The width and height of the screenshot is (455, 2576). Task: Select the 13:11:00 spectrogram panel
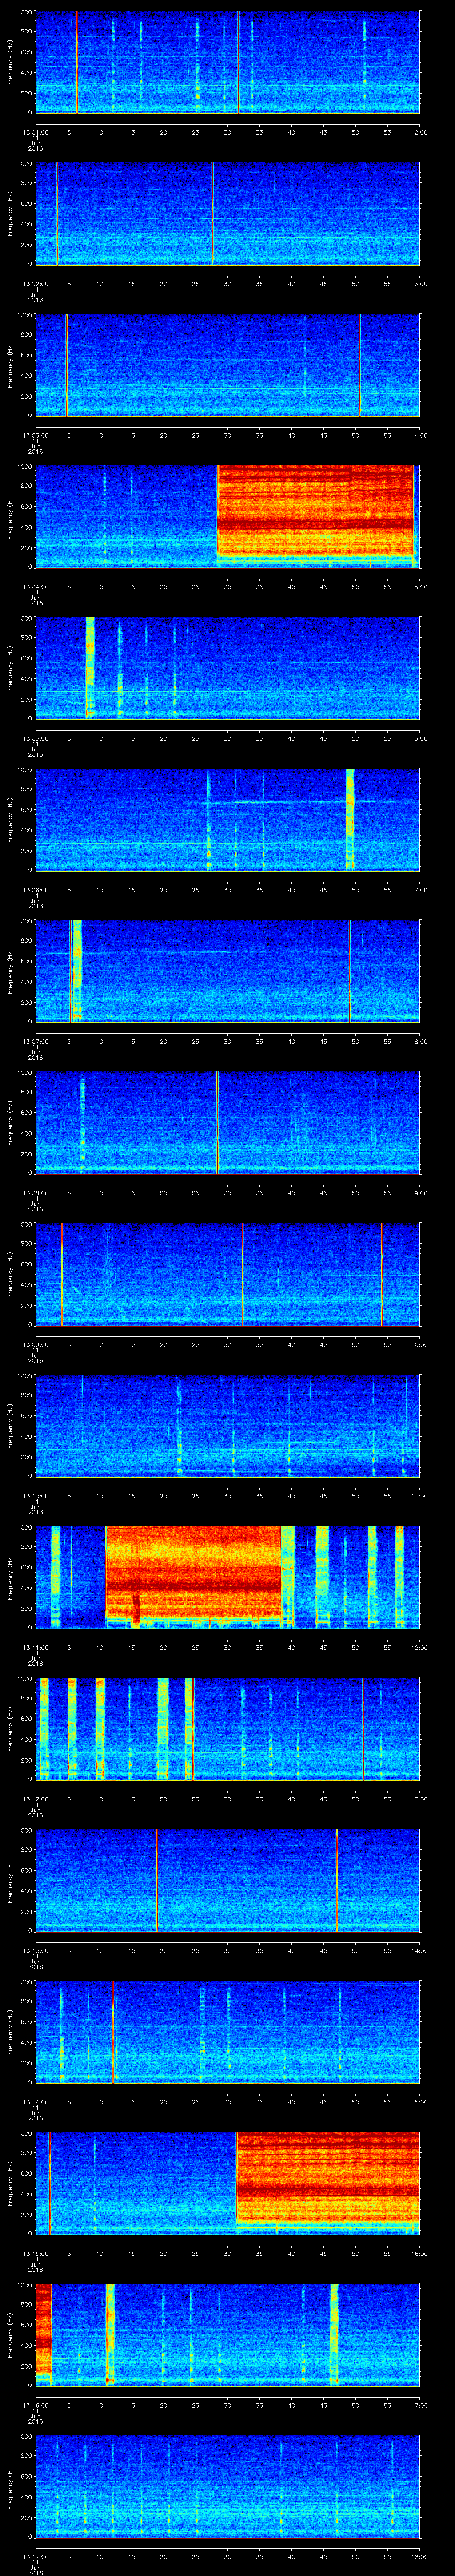pyautogui.click(x=227, y=1577)
